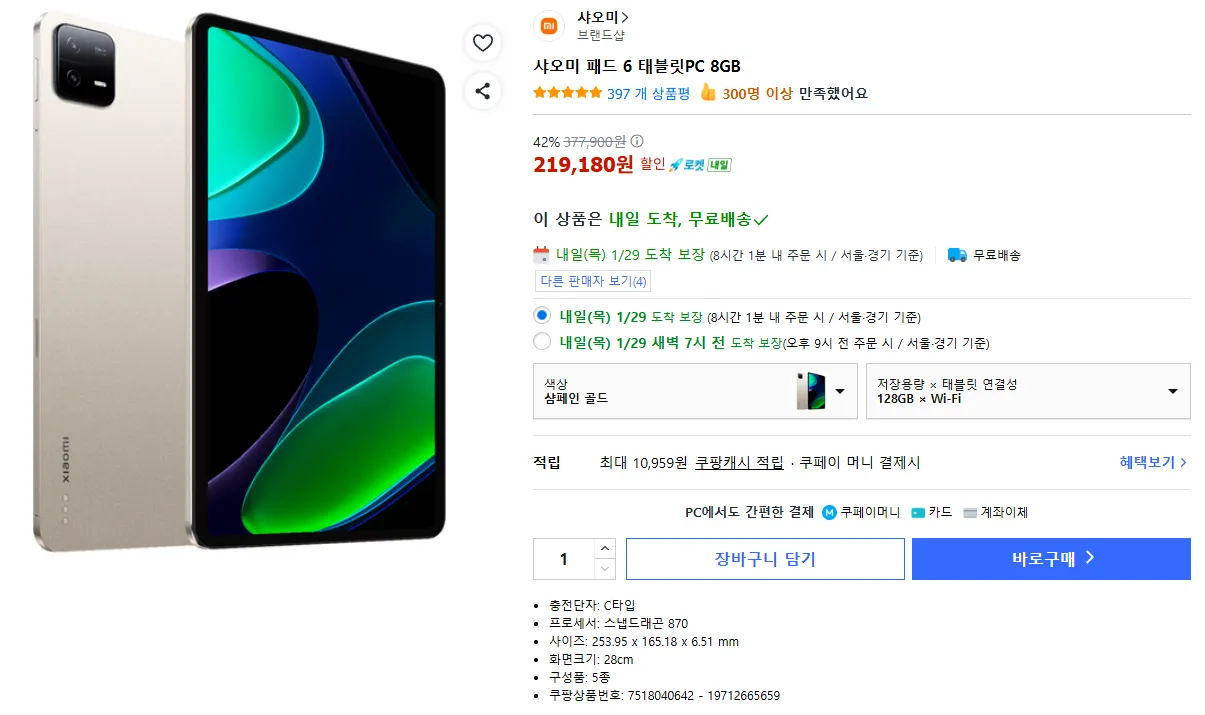Click the 장바구니 담기 button

(765, 559)
